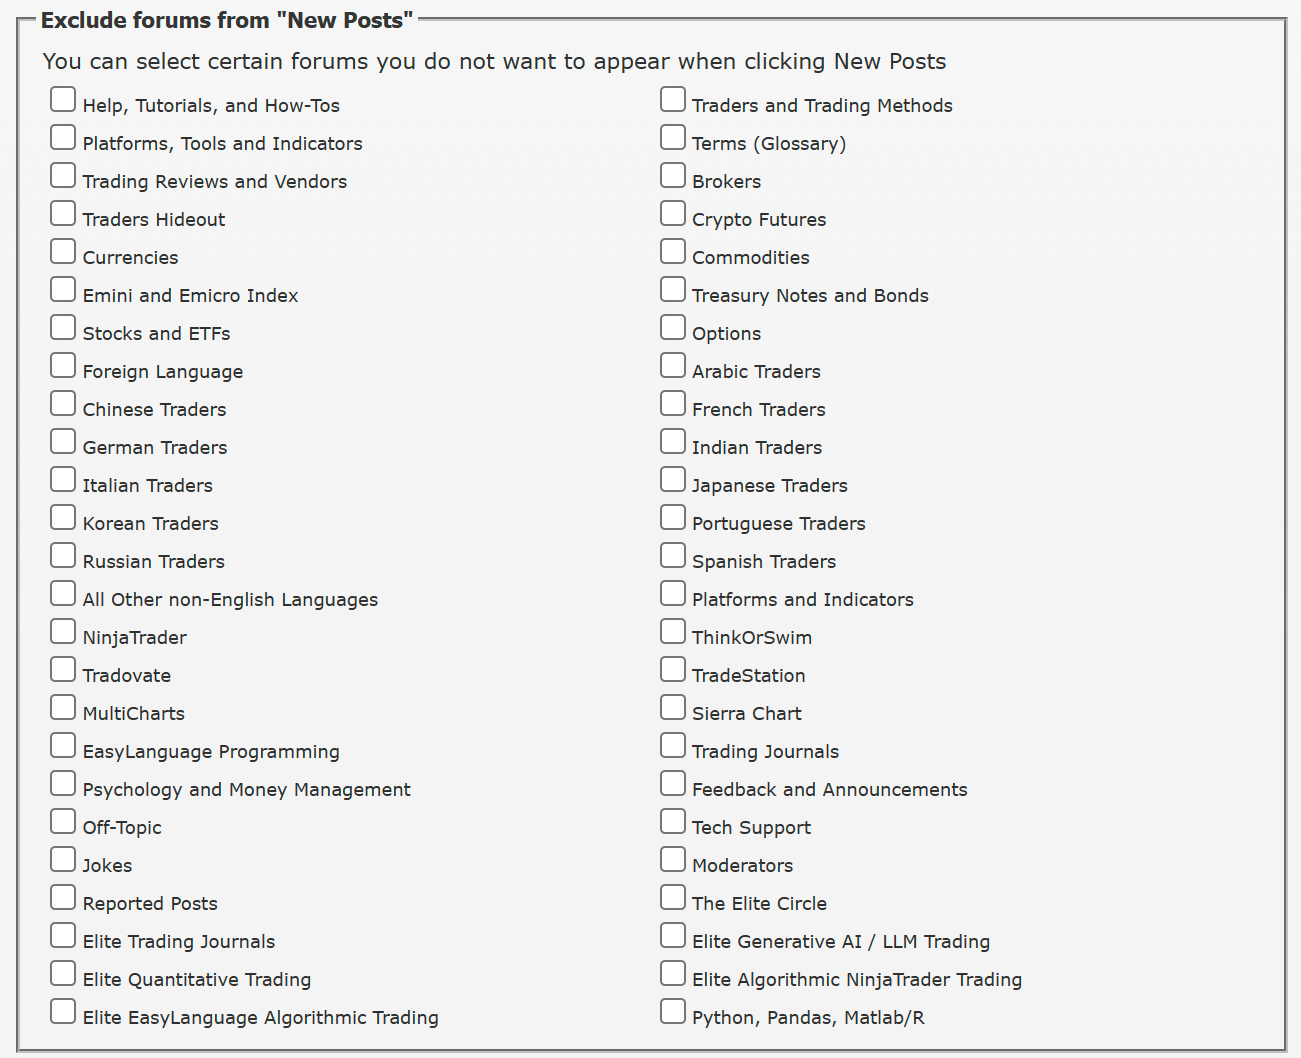This screenshot has width=1301, height=1058.
Task: Select Psychology and Money Management checkbox
Action: point(63,783)
